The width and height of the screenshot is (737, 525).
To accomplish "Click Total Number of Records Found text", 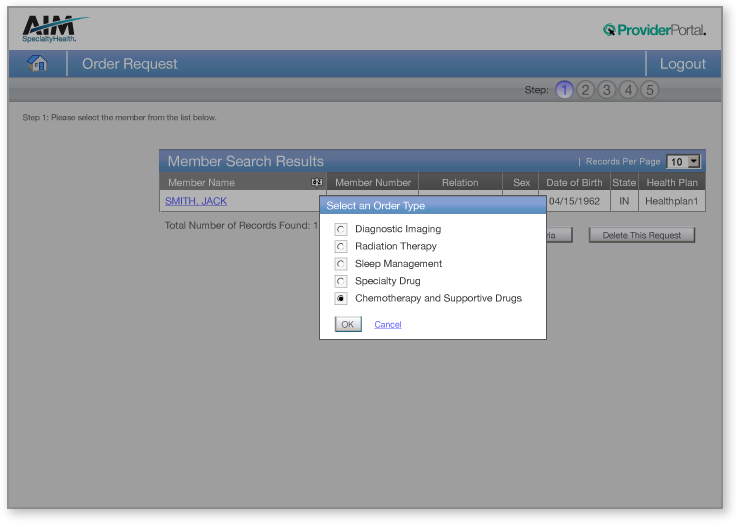I will tap(241, 226).
